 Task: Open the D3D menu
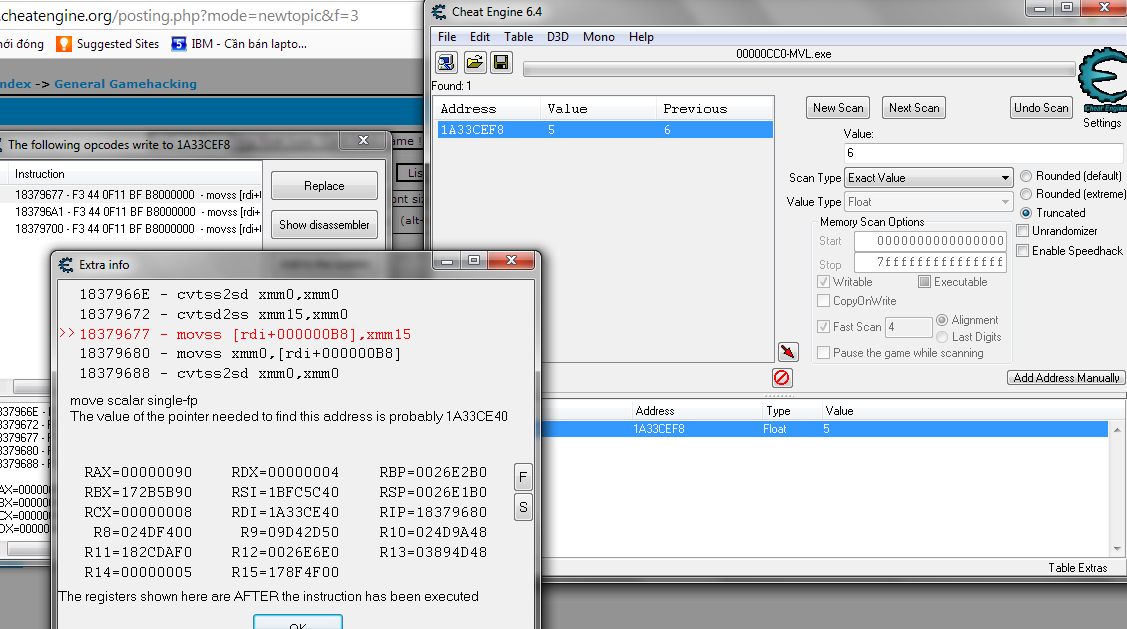point(557,37)
